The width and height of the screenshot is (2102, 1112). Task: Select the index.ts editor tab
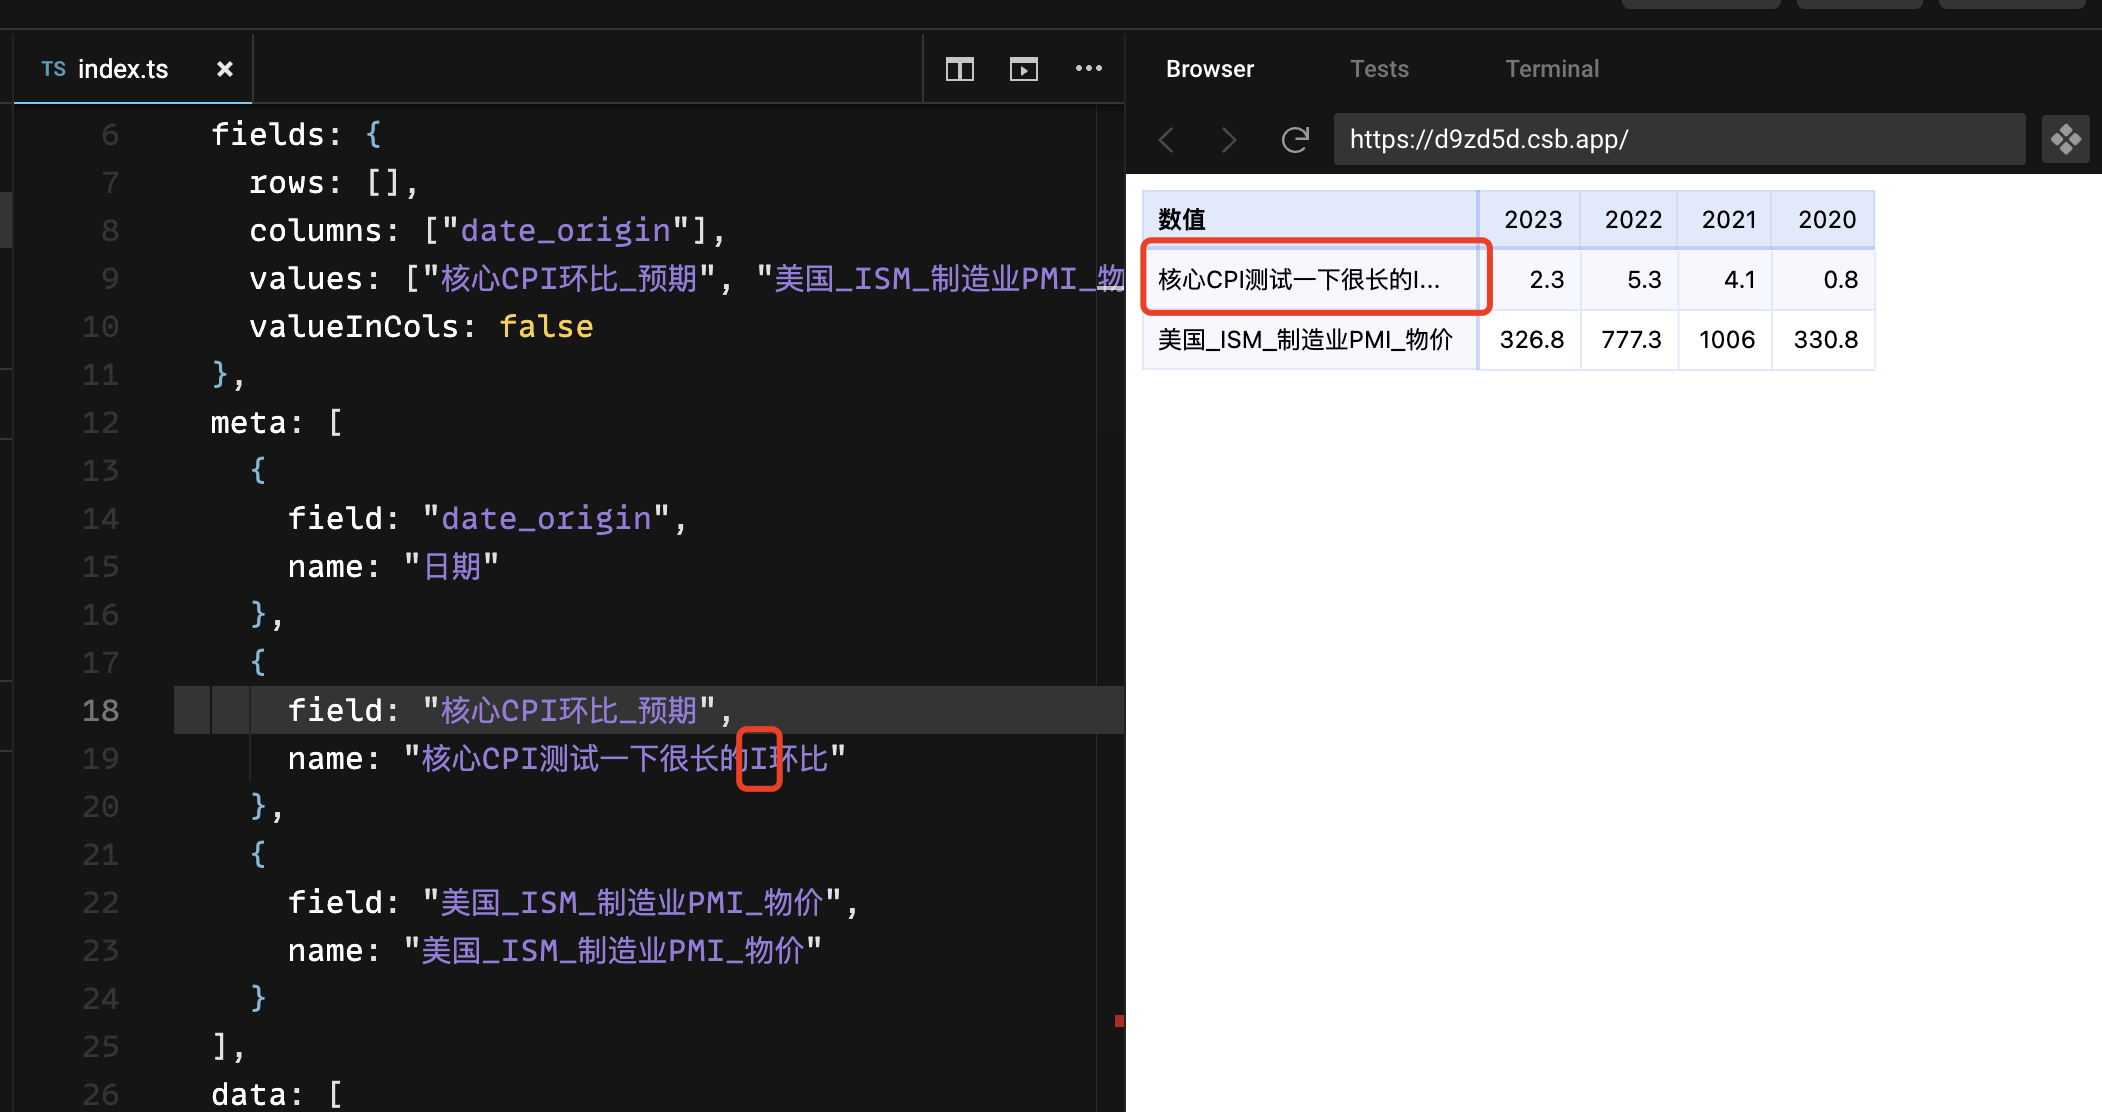pos(123,68)
